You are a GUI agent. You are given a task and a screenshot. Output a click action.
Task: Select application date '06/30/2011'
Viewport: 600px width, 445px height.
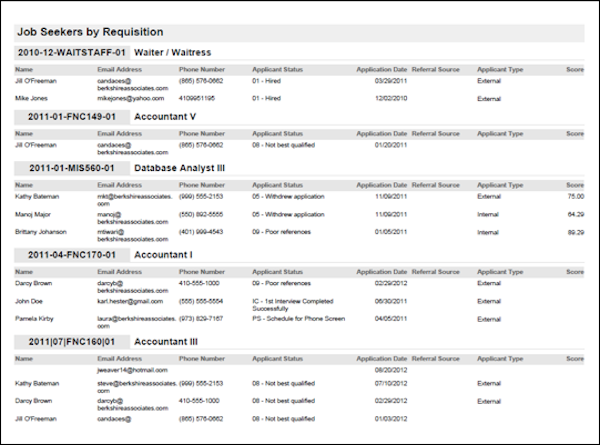(391, 302)
